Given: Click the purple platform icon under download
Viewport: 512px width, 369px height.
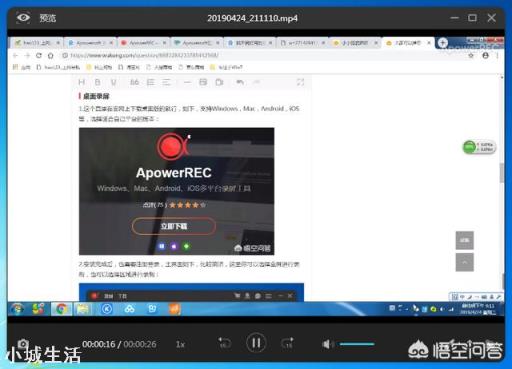Looking at the screenshot, I should pyautogui.click(x=174, y=246).
